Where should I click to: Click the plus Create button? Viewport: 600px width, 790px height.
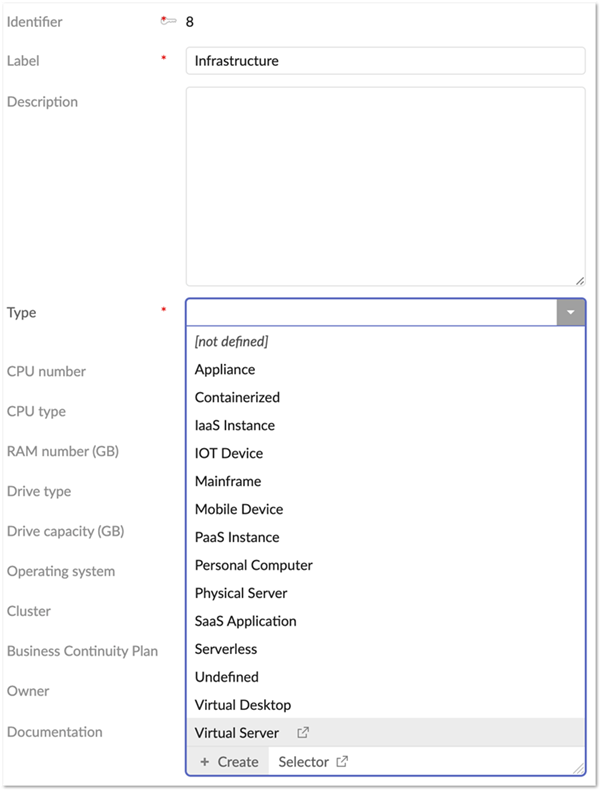[228, 762]
